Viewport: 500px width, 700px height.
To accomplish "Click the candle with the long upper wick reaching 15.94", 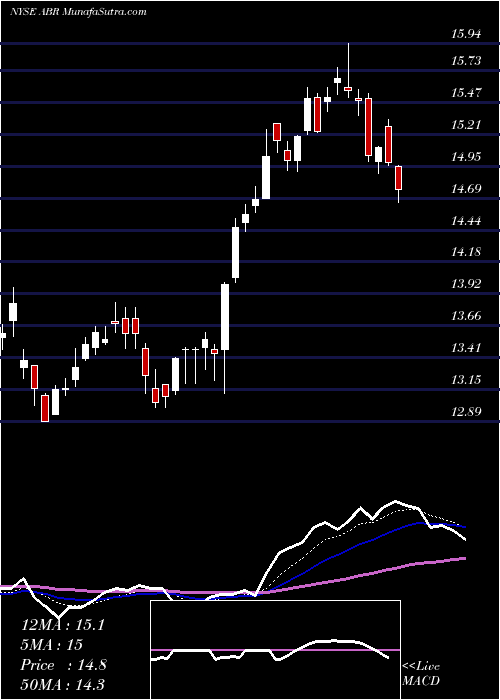I will 348,71.
